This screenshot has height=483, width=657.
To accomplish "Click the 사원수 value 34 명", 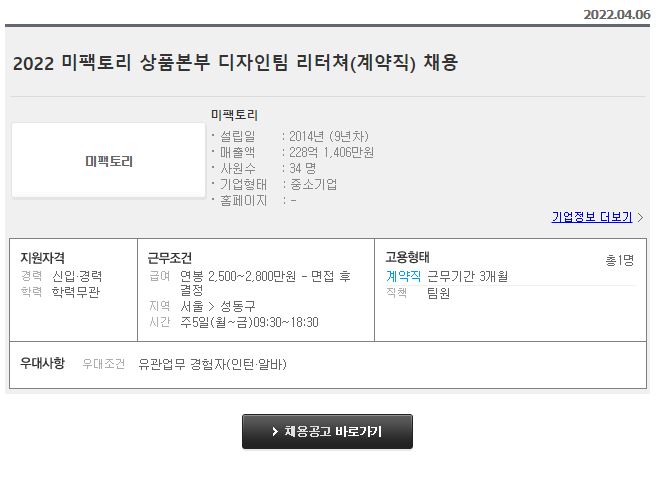I will 303,168.
